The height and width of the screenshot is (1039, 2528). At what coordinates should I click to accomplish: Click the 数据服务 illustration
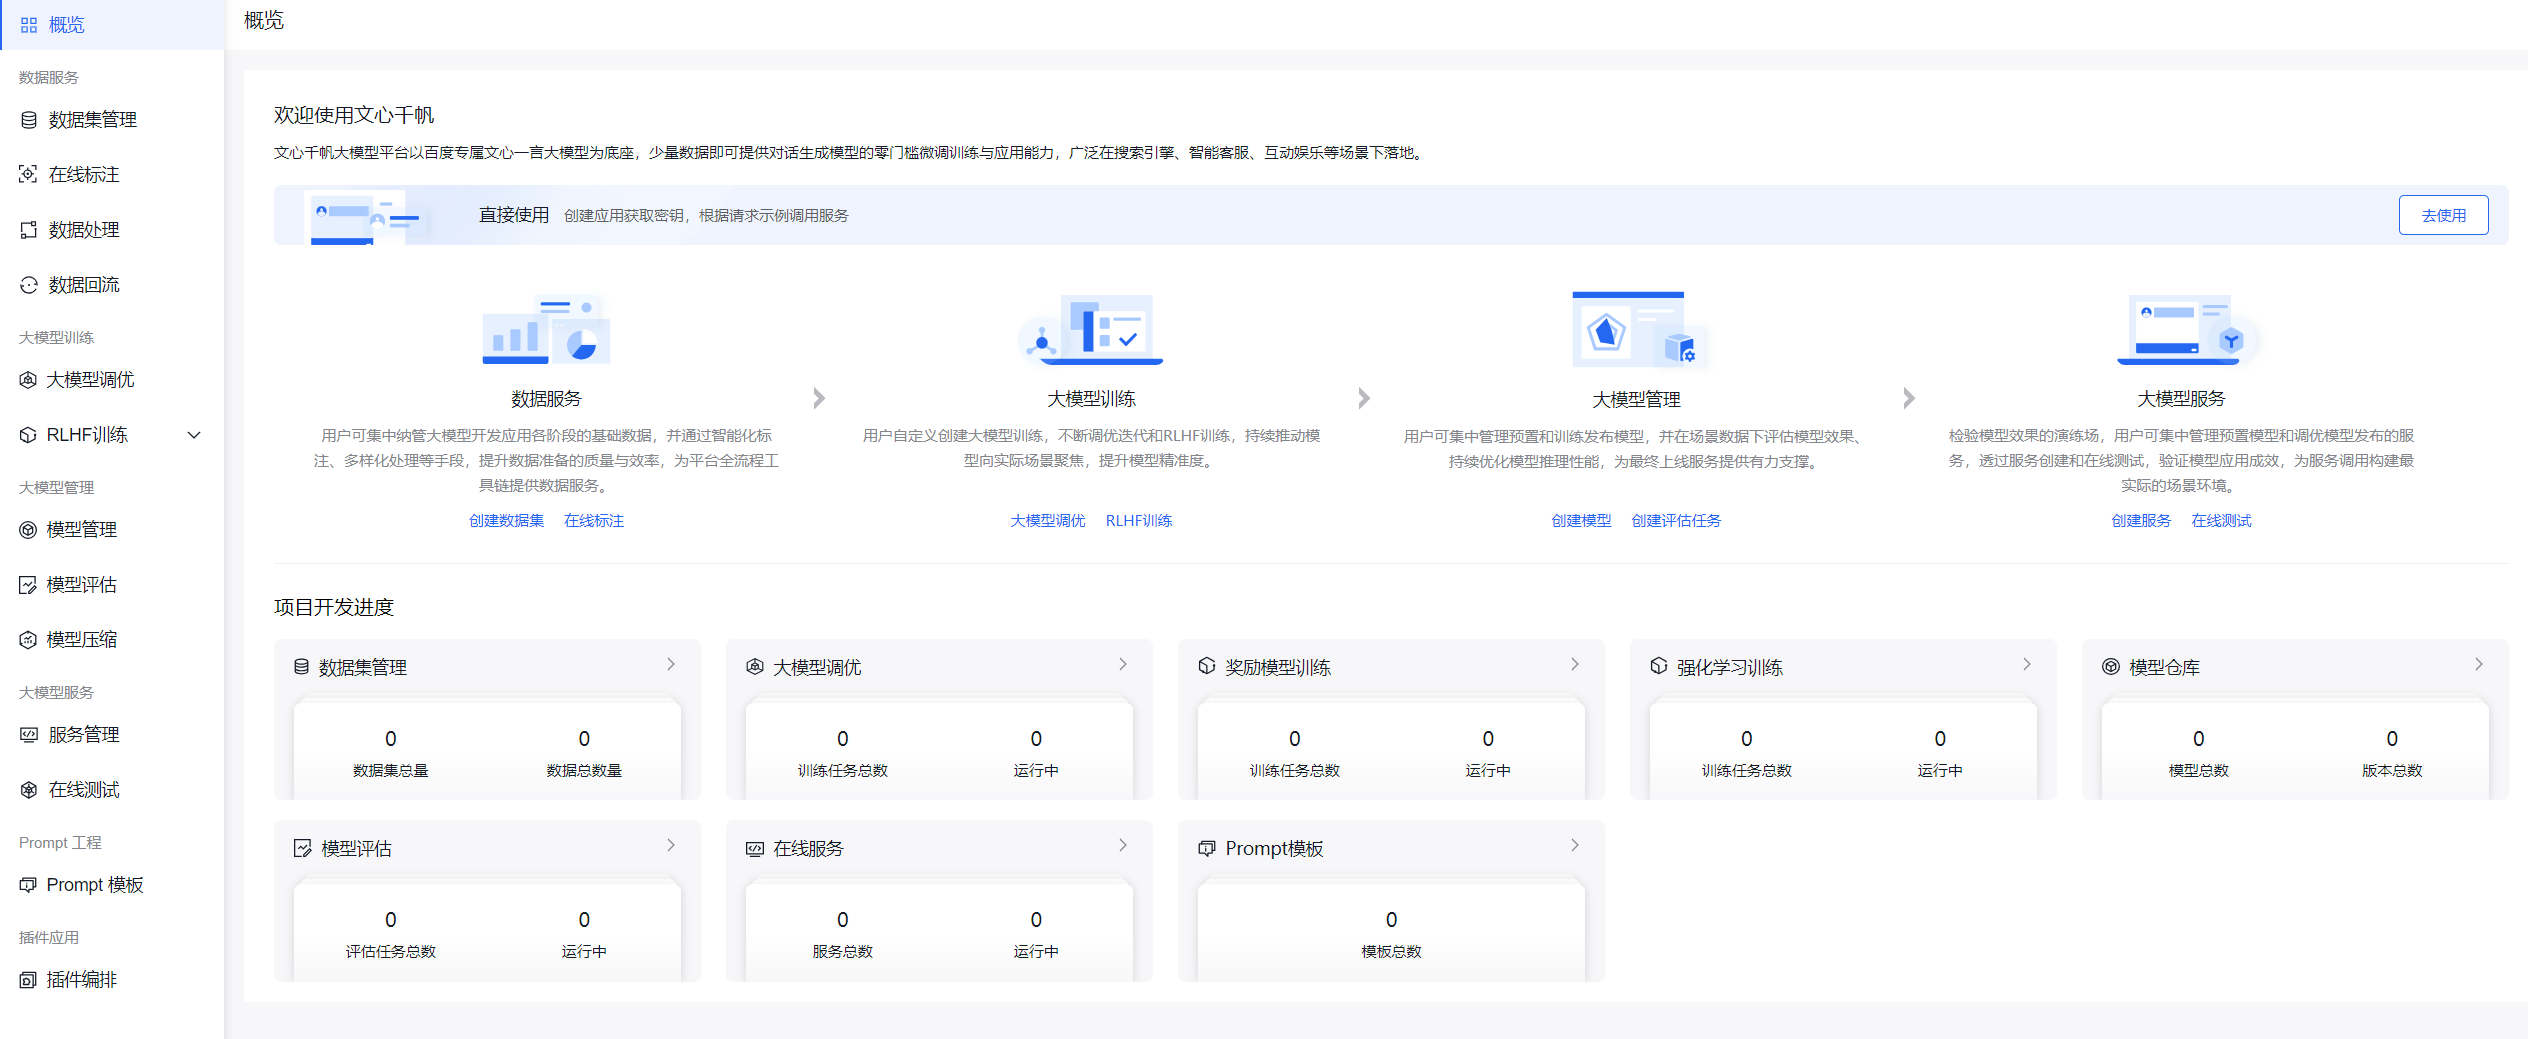tap(546, 330)
